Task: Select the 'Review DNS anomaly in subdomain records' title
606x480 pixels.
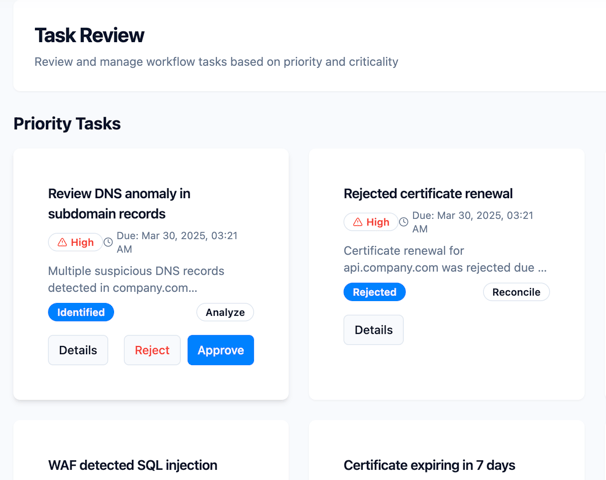Action: [x=119, y=203]
